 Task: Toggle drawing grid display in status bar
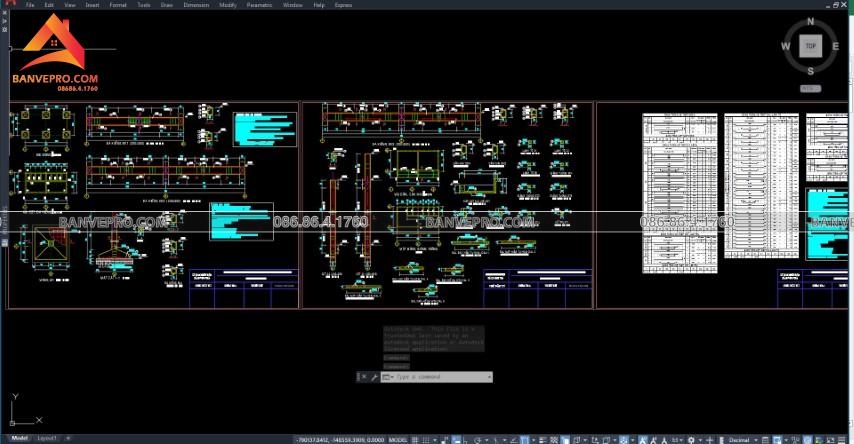click(x=414, y=439)
